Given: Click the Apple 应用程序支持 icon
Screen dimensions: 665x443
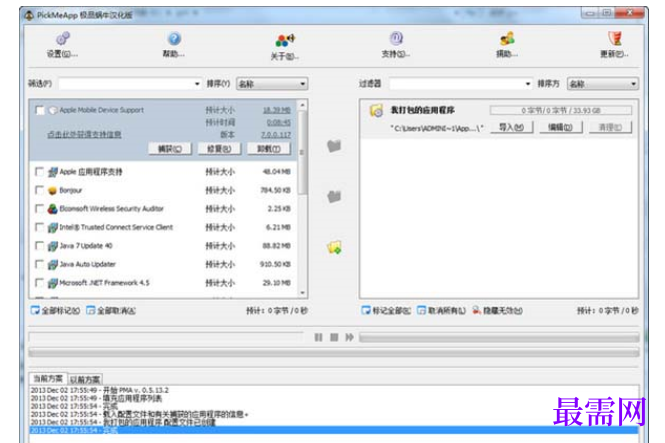Looking at the screenshot, I should tap(53, 172).
